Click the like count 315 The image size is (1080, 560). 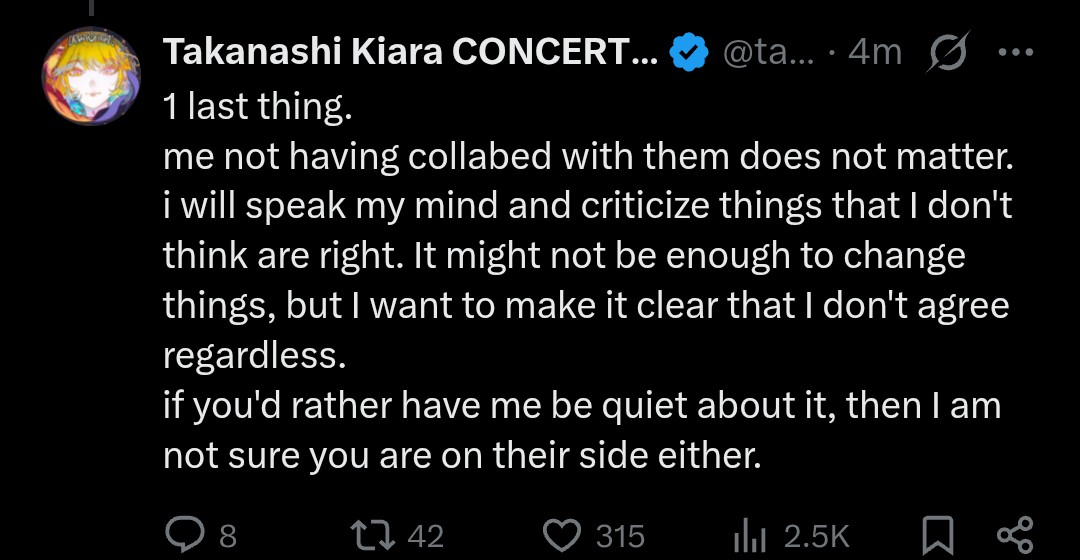click(x=621, y=537)
